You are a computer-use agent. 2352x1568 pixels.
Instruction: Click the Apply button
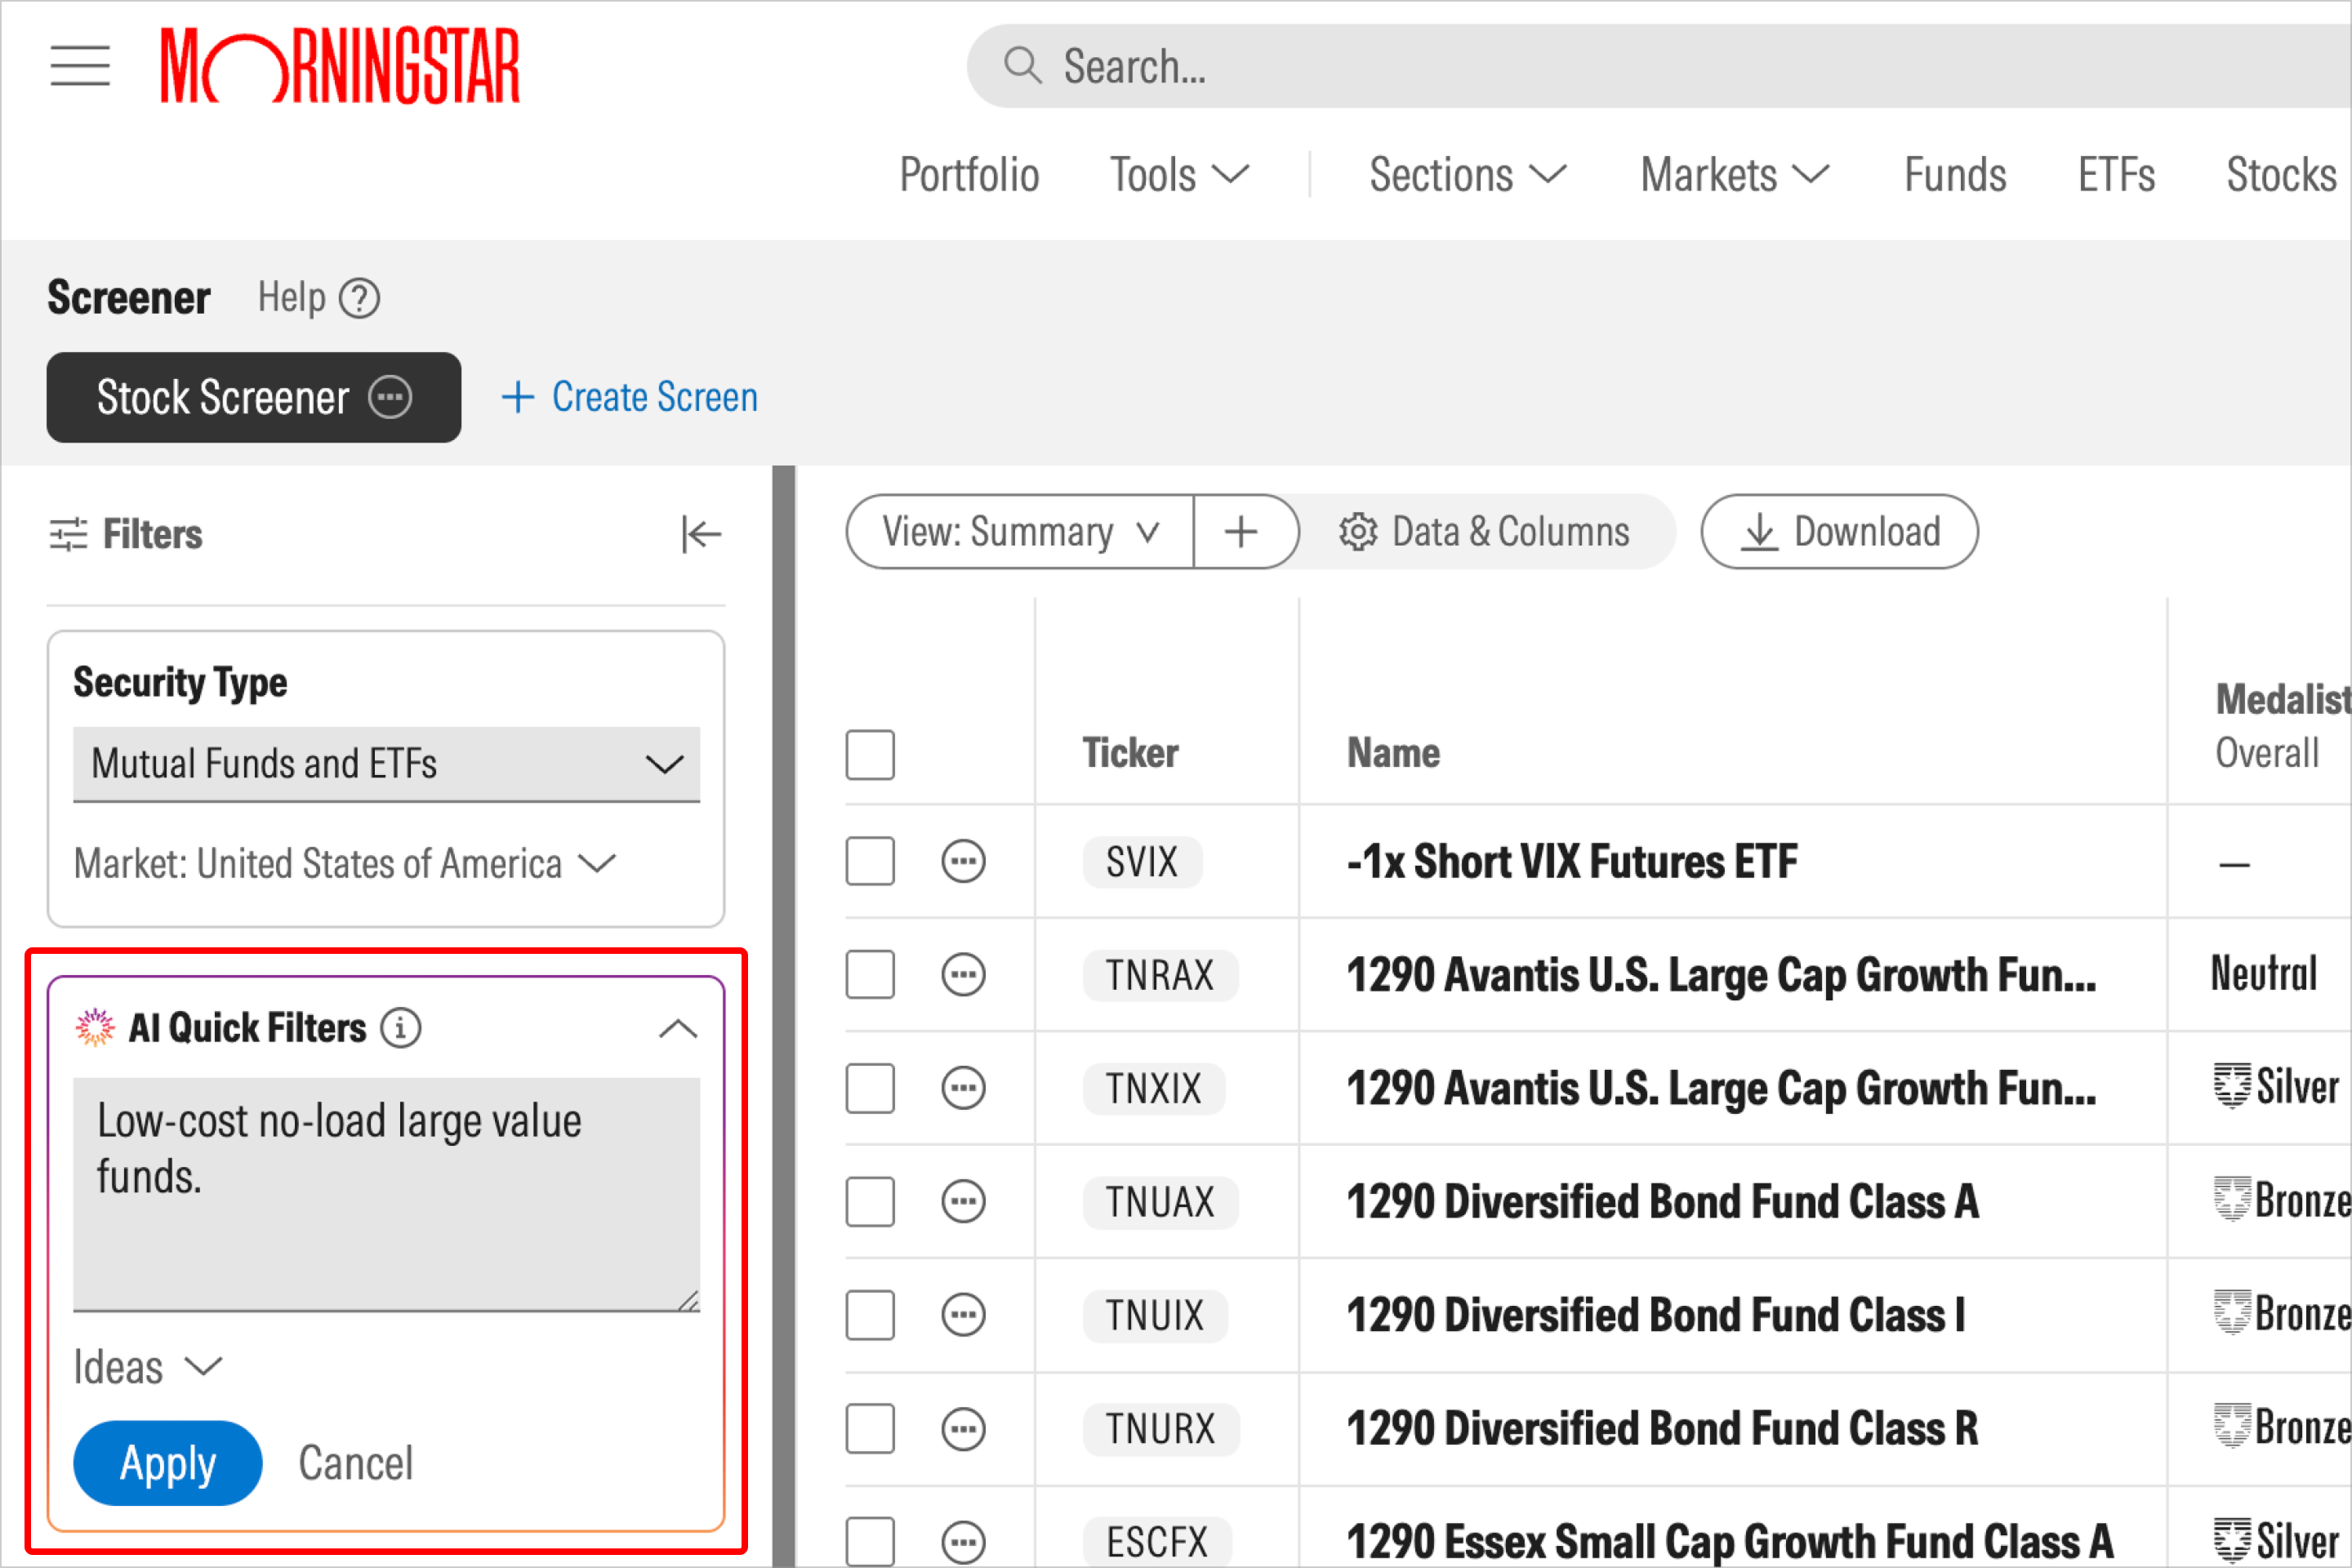point(168,1463)
